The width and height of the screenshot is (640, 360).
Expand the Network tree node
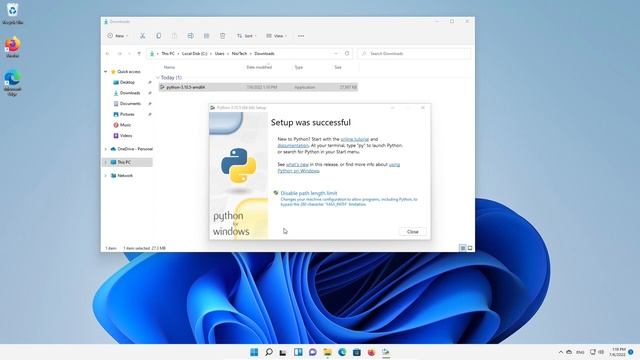(106, 176)
